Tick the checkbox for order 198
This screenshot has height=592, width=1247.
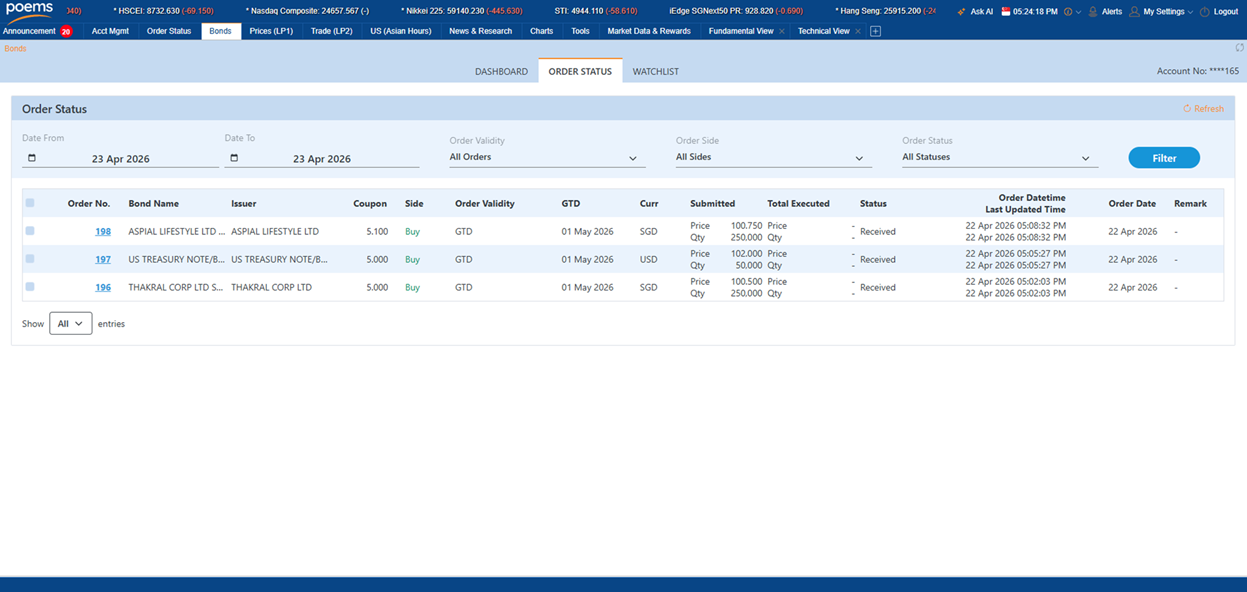point(30,231)
